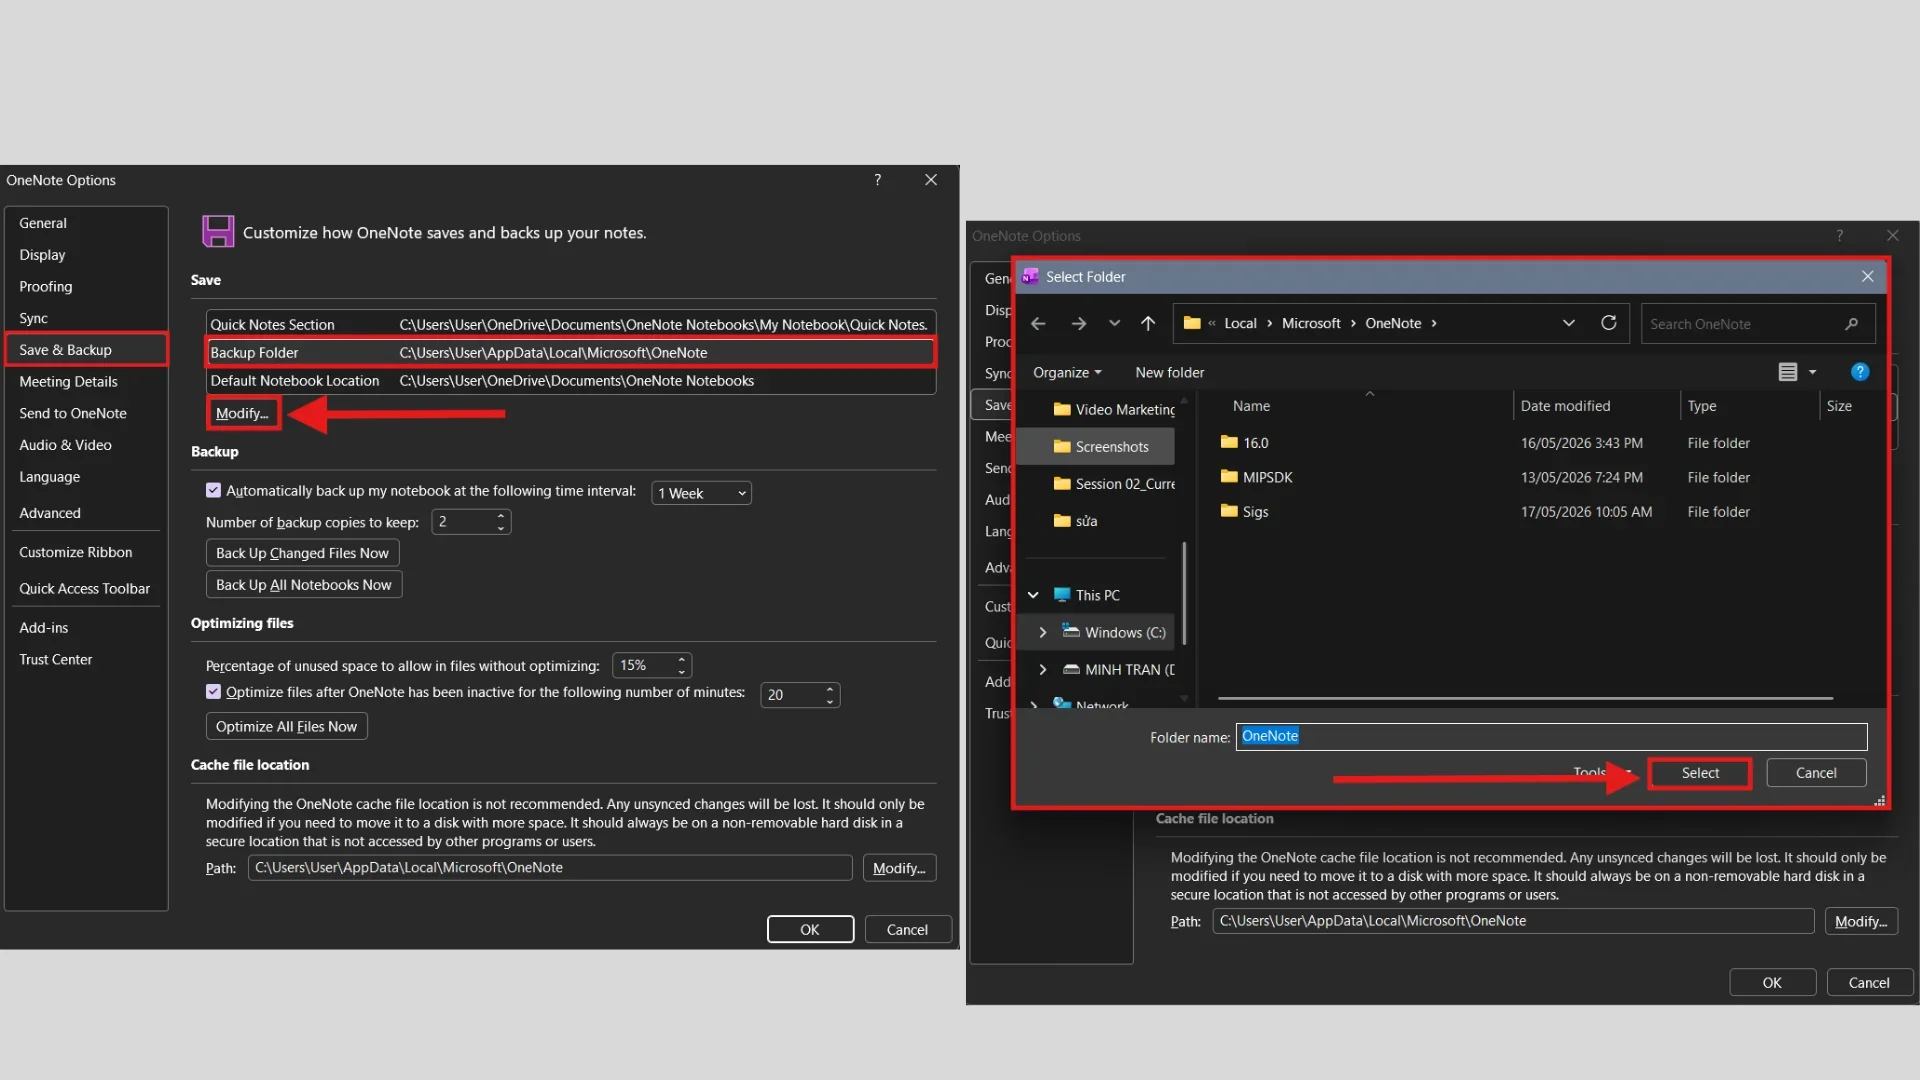Collapse the This PC tree node
The height and width of the screenshot is (1080, 1920).
click(1033, 595)
